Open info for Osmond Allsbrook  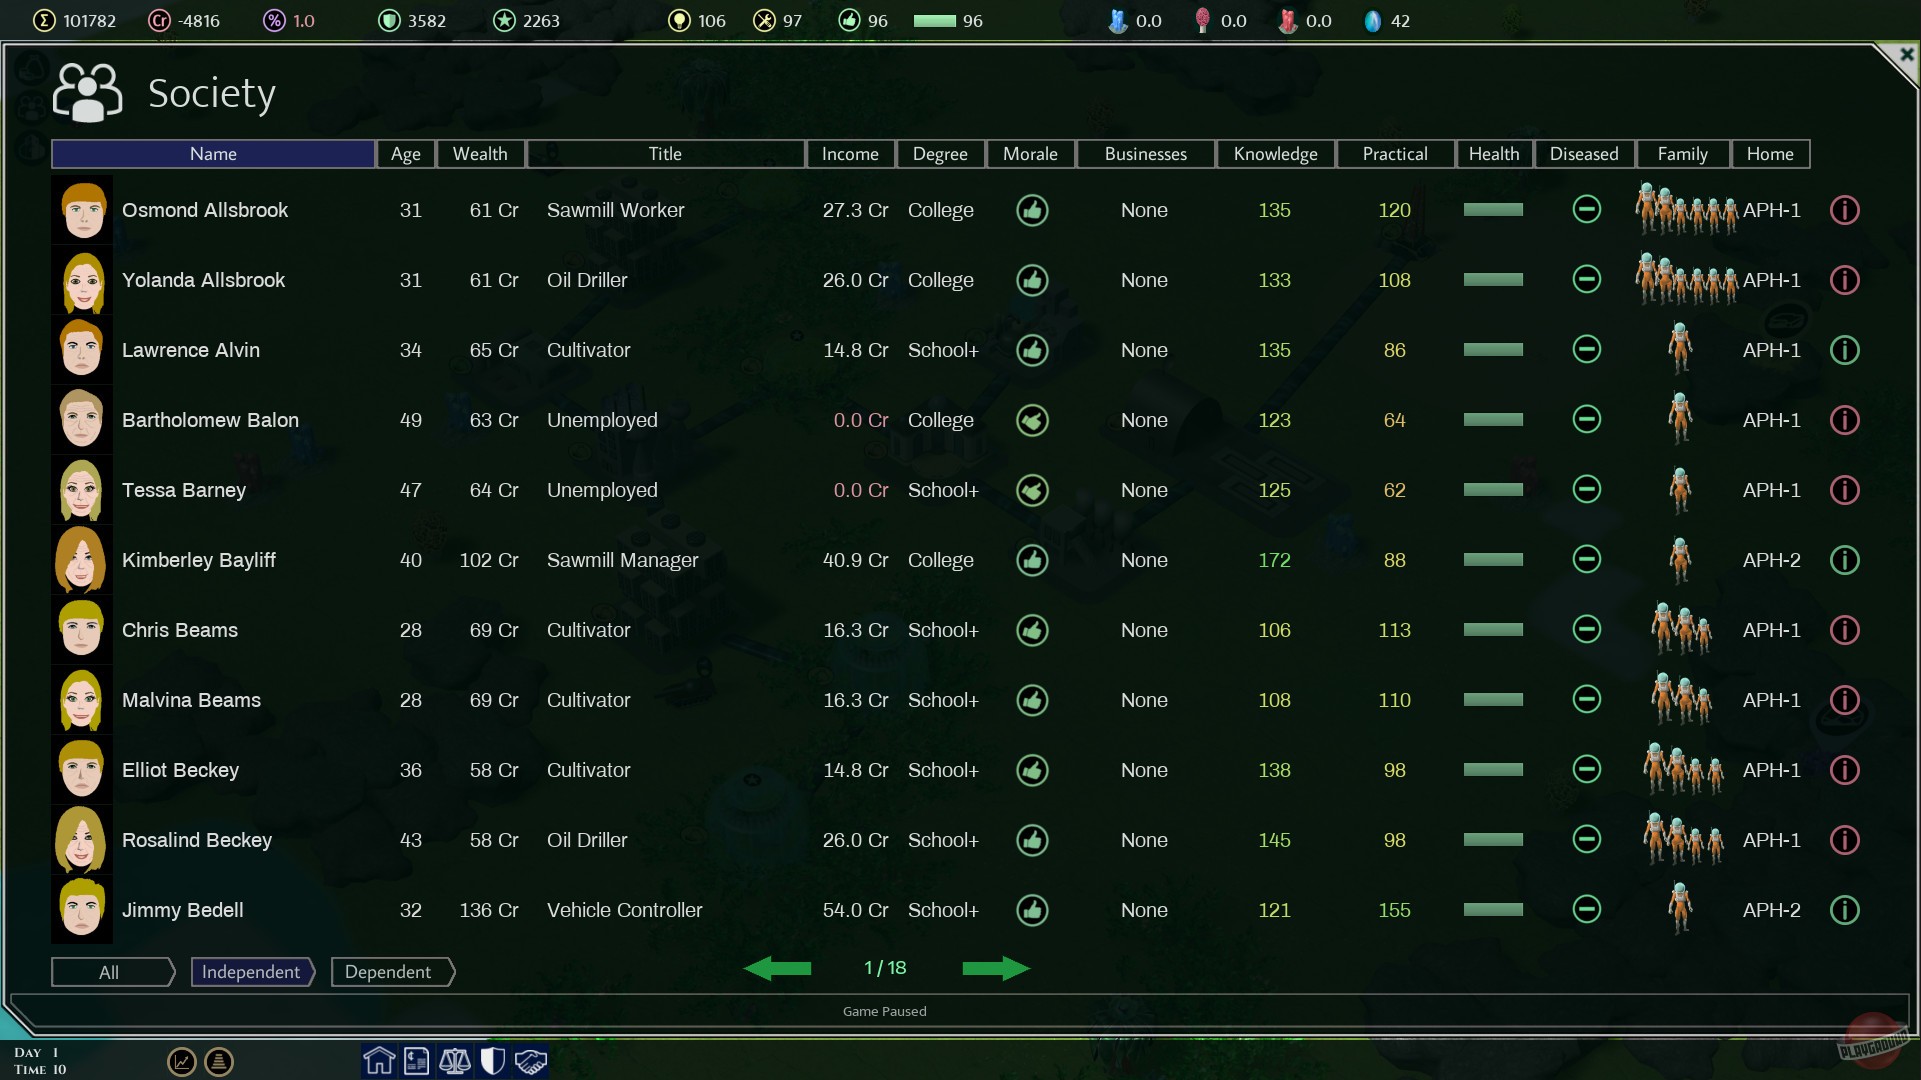click(x=1844, y=210)
